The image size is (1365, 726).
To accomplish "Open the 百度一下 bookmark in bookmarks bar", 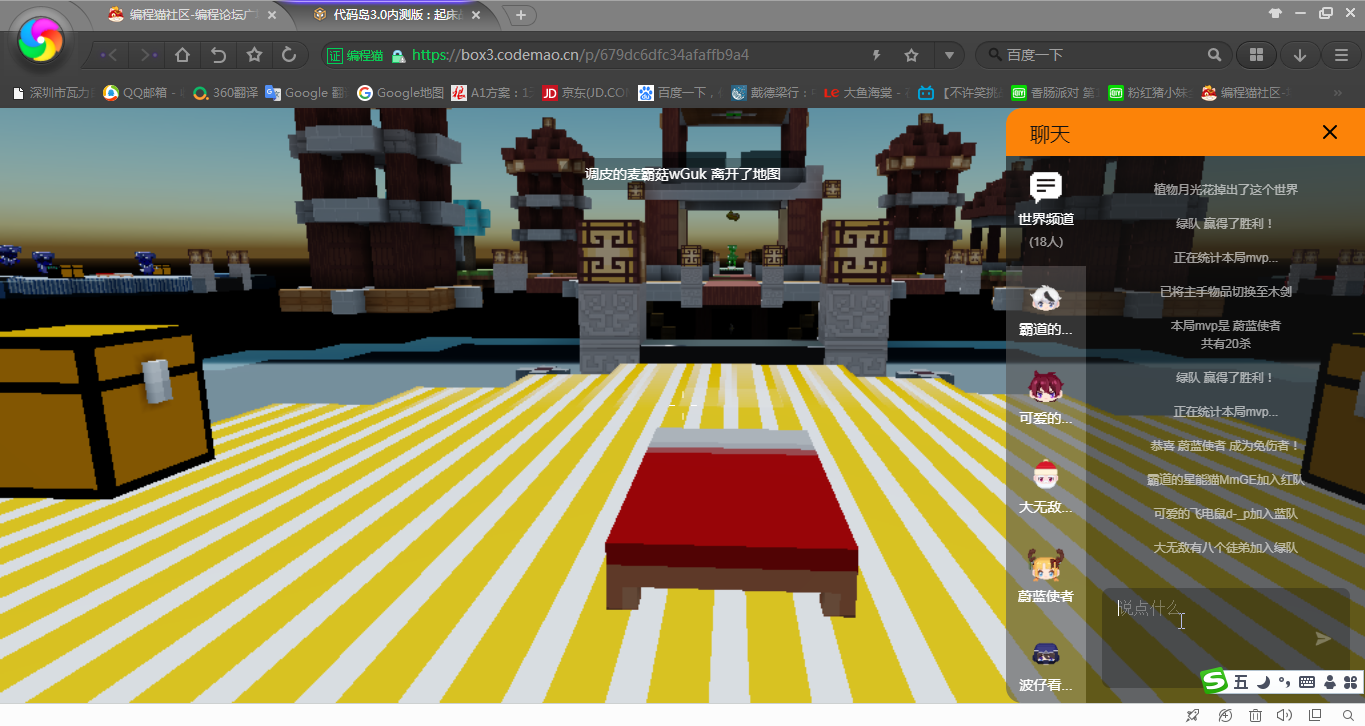I will coord(680,93).
